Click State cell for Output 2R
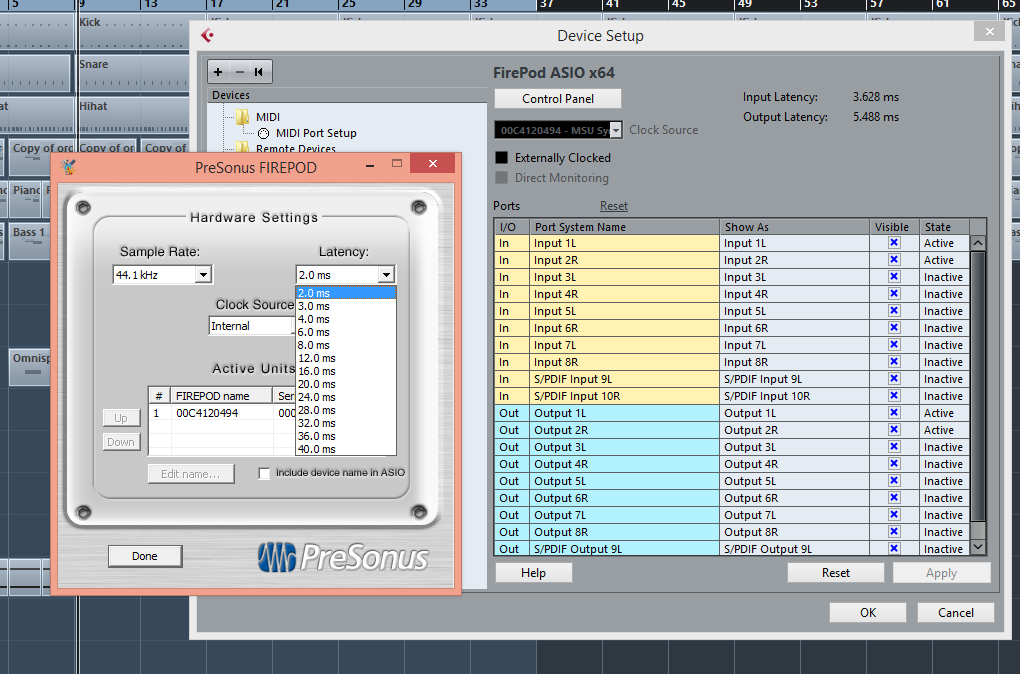Viewport: 1020px width, 674px height. pyautogui.click(x=944, y=429)
